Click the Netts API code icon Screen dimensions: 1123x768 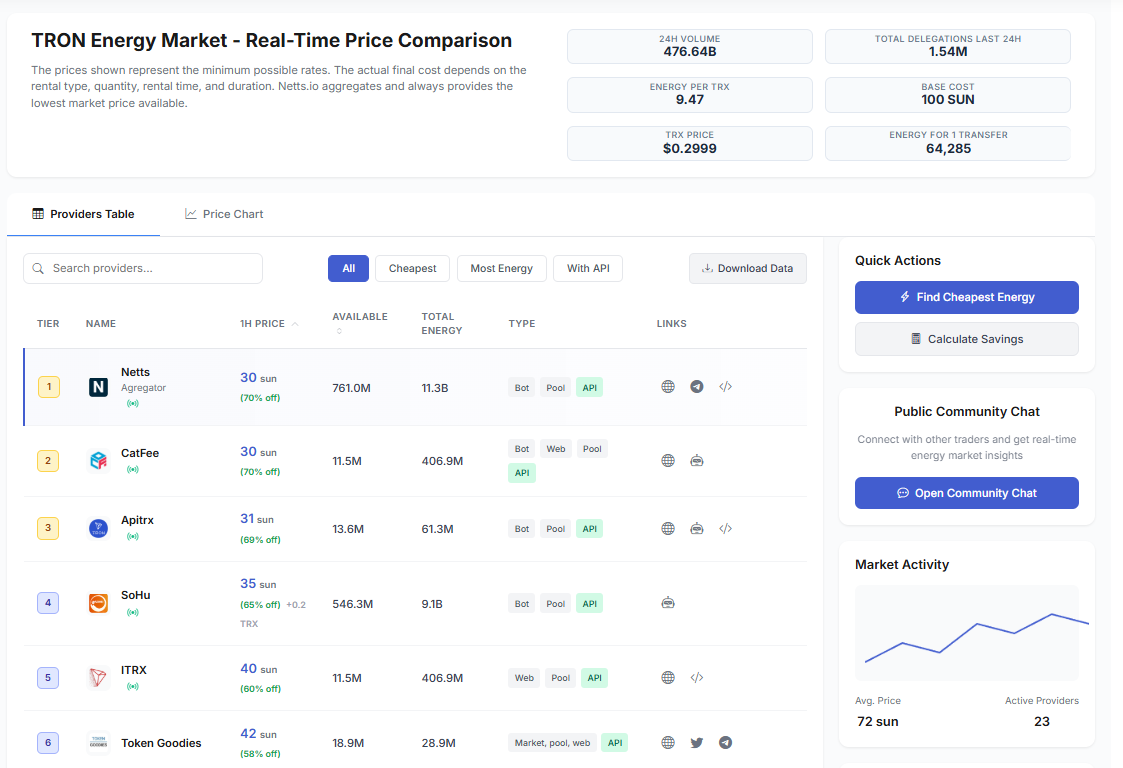click(x=726, y=387)
